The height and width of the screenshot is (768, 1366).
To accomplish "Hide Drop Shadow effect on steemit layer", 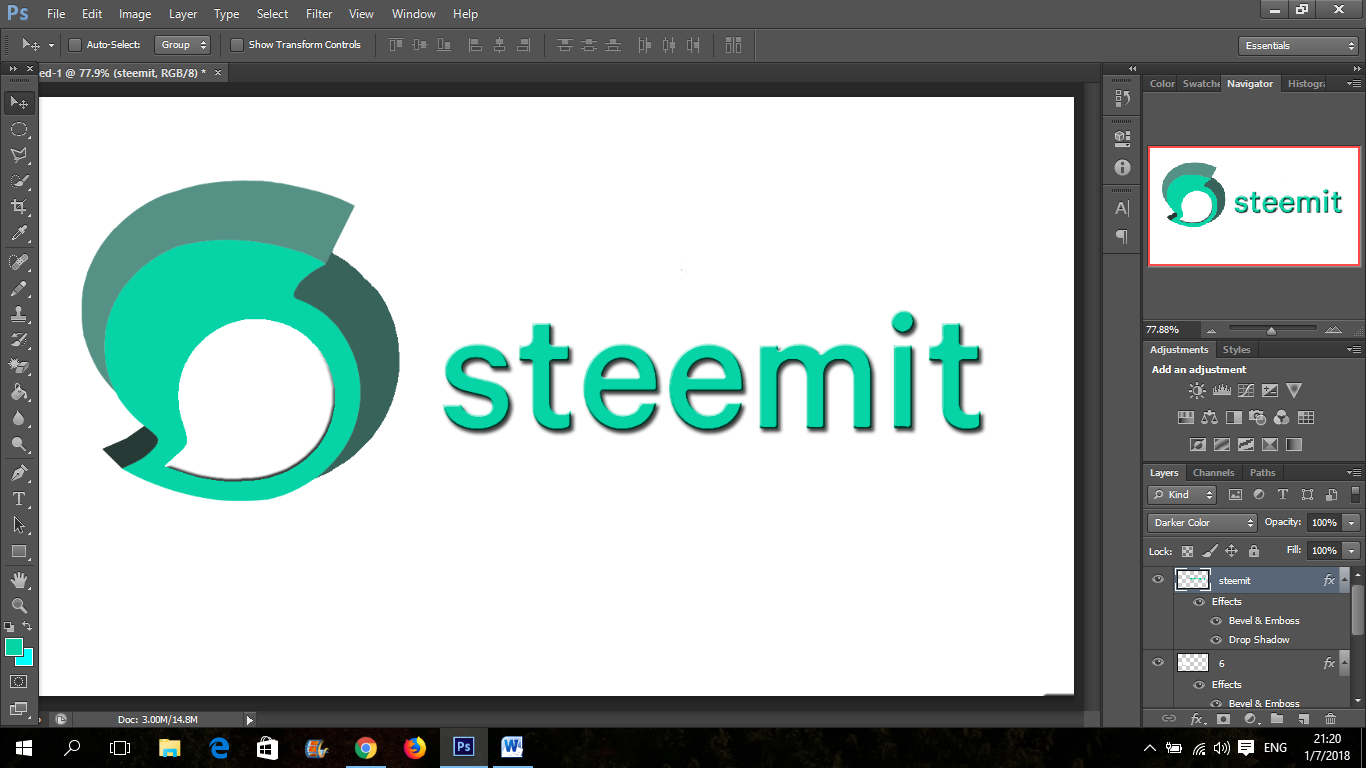I will point(1216,640).
